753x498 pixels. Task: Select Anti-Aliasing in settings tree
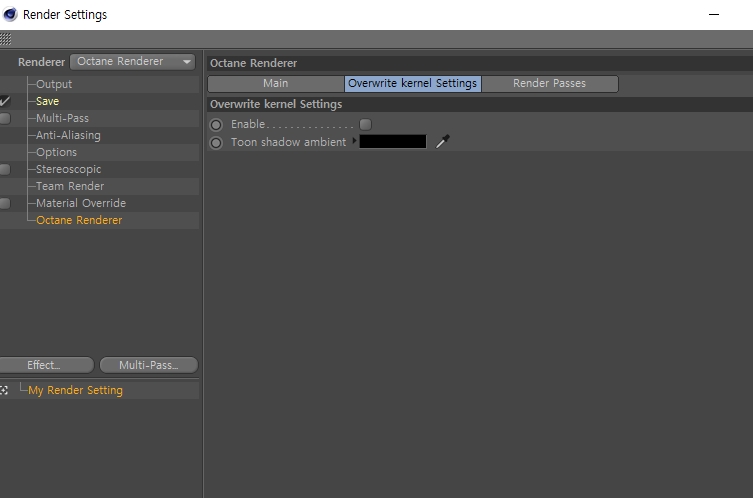pyautogui.click(x=68, y=135)
